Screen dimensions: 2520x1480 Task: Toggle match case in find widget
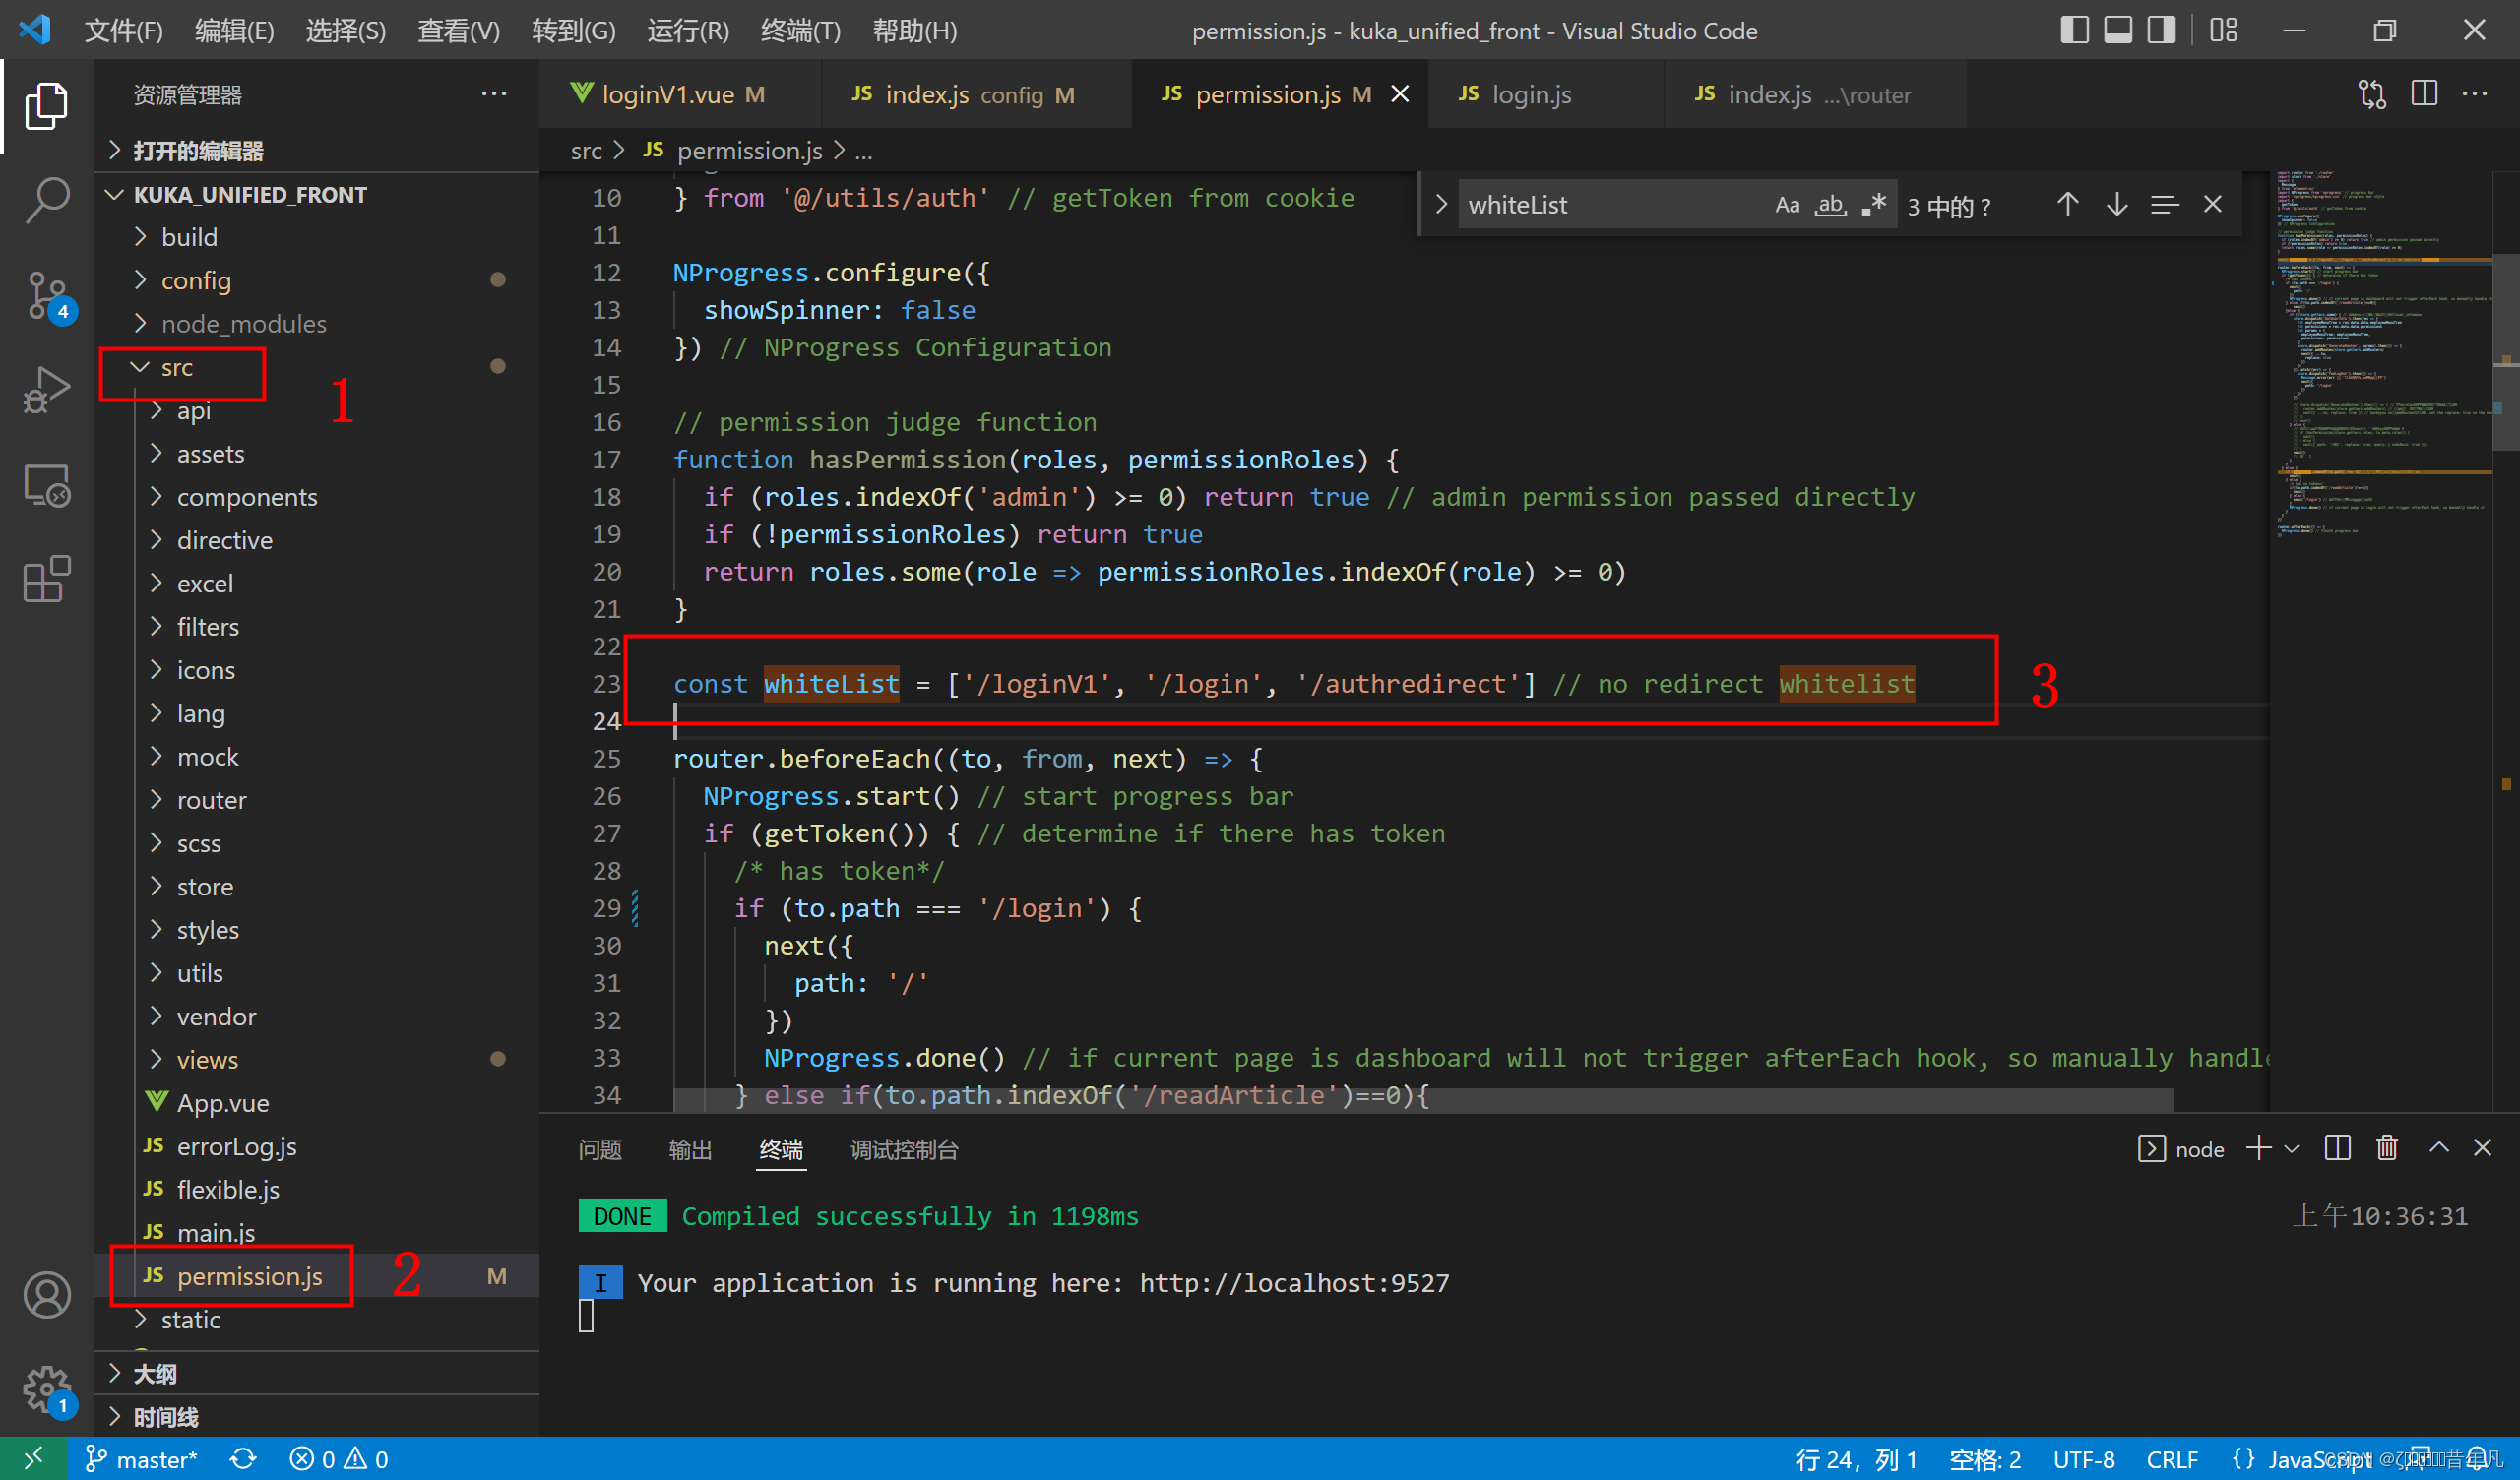pos(1787,205)
